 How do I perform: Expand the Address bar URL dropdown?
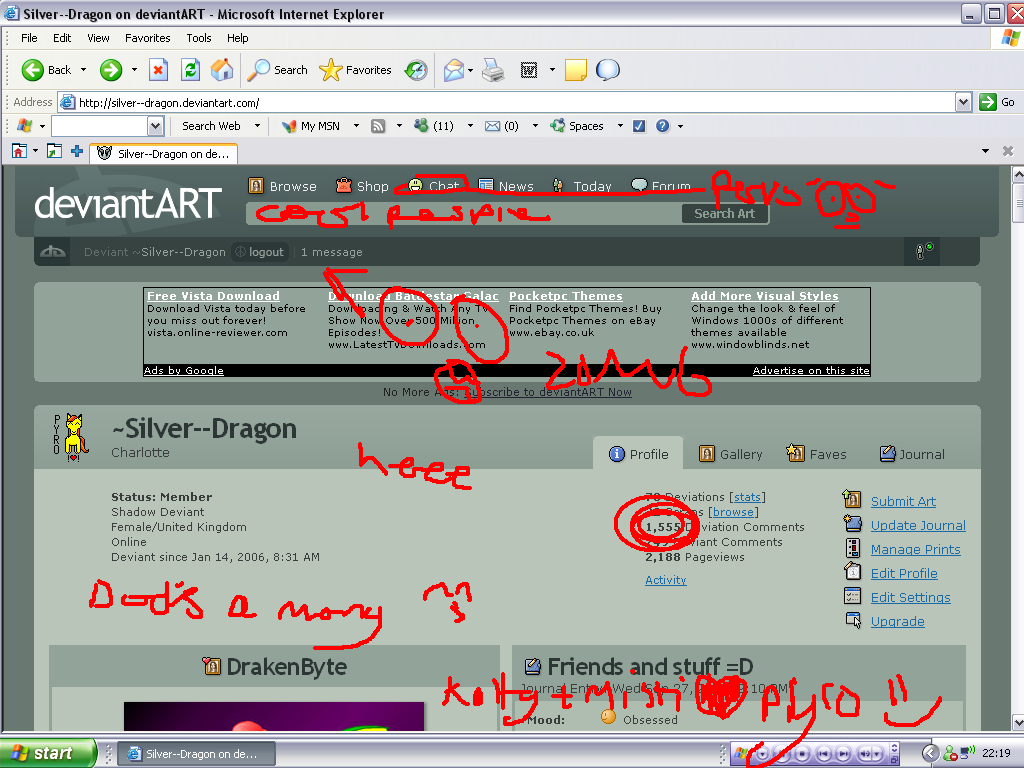point(963,103)
